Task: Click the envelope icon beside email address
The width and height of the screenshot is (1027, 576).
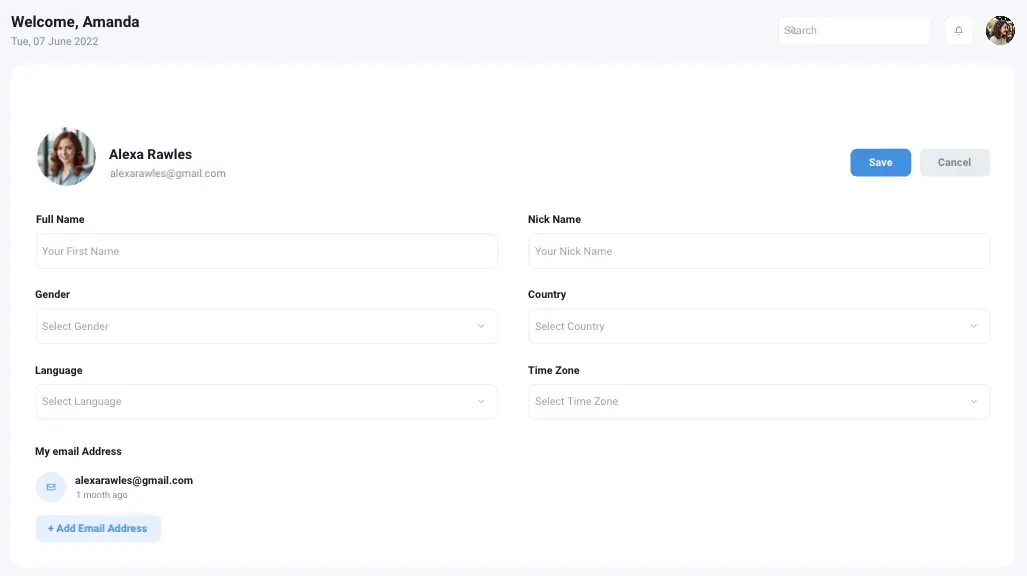Action: tap(51, 487)
